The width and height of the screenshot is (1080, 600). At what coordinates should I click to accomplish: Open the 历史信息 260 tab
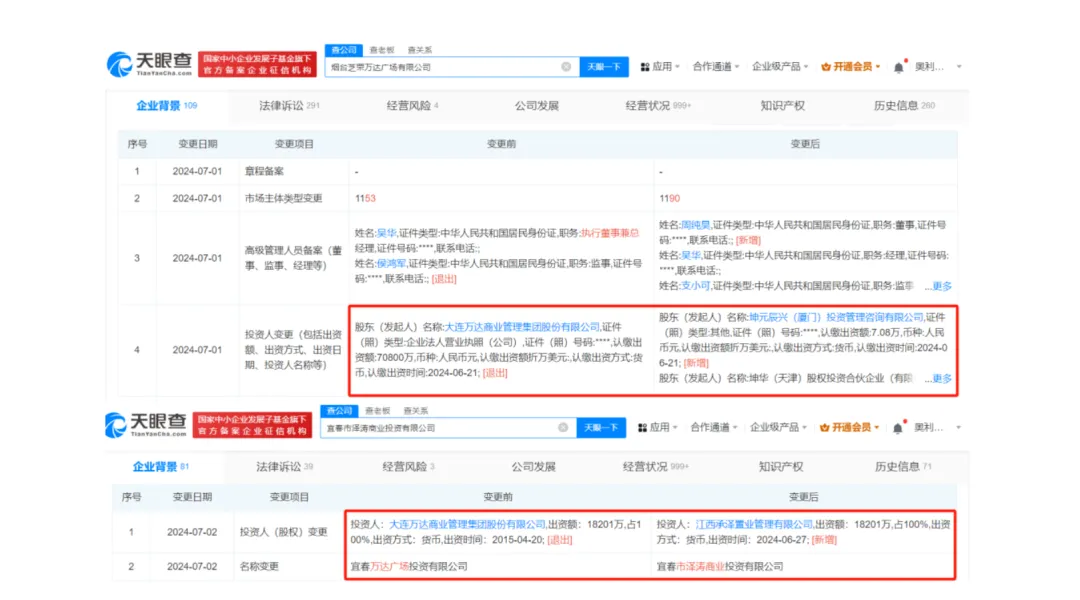click(x=904, y=105)
